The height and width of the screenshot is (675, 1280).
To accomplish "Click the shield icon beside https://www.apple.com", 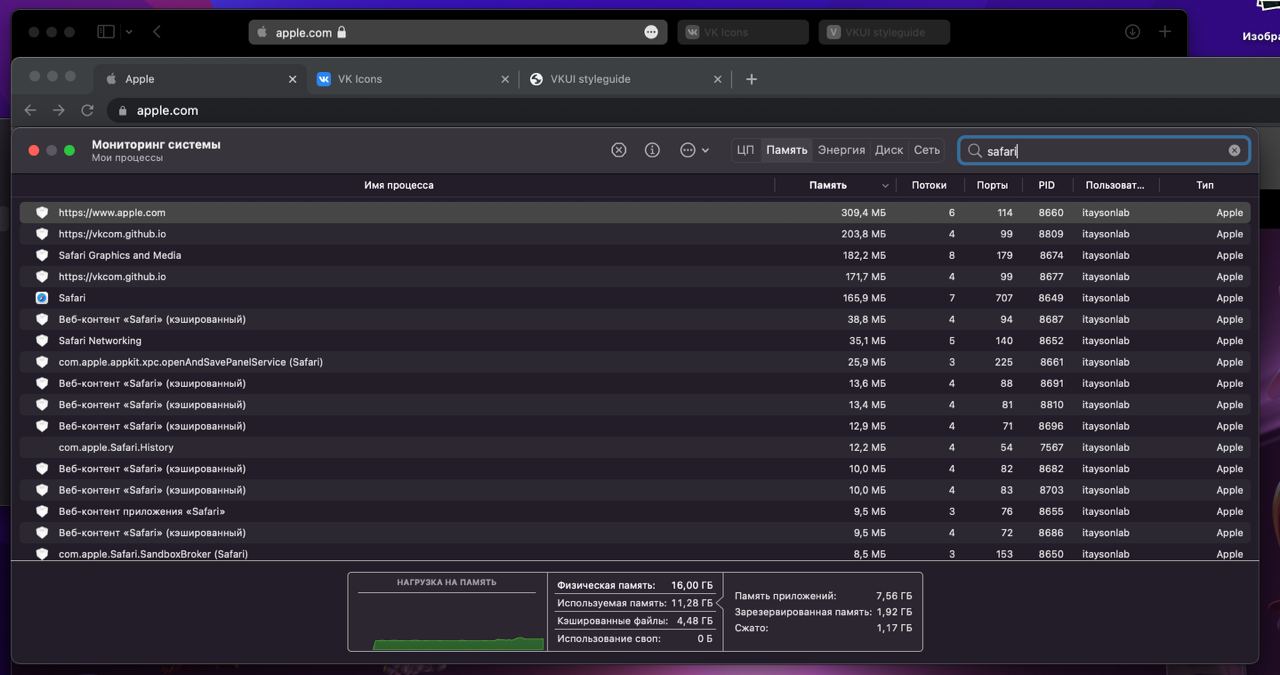I will (42, 213).
